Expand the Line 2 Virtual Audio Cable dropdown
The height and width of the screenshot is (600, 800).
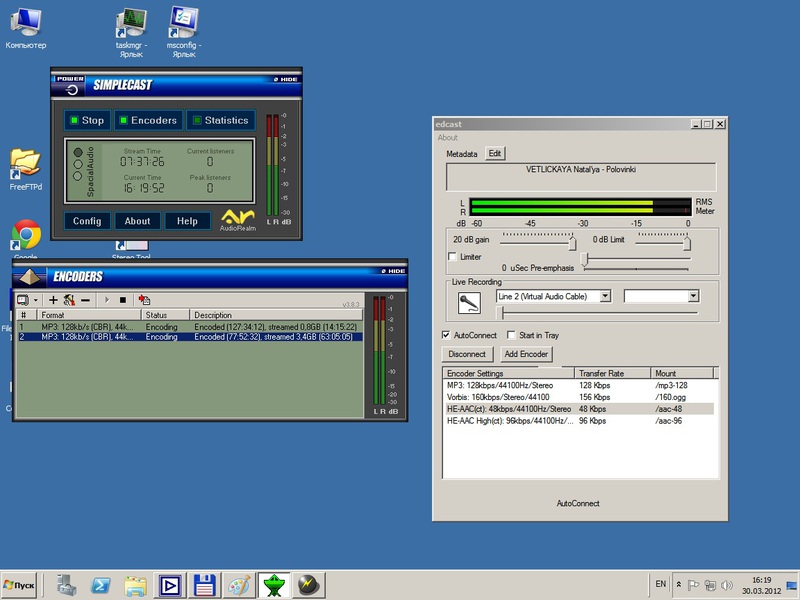click(605, 296)
